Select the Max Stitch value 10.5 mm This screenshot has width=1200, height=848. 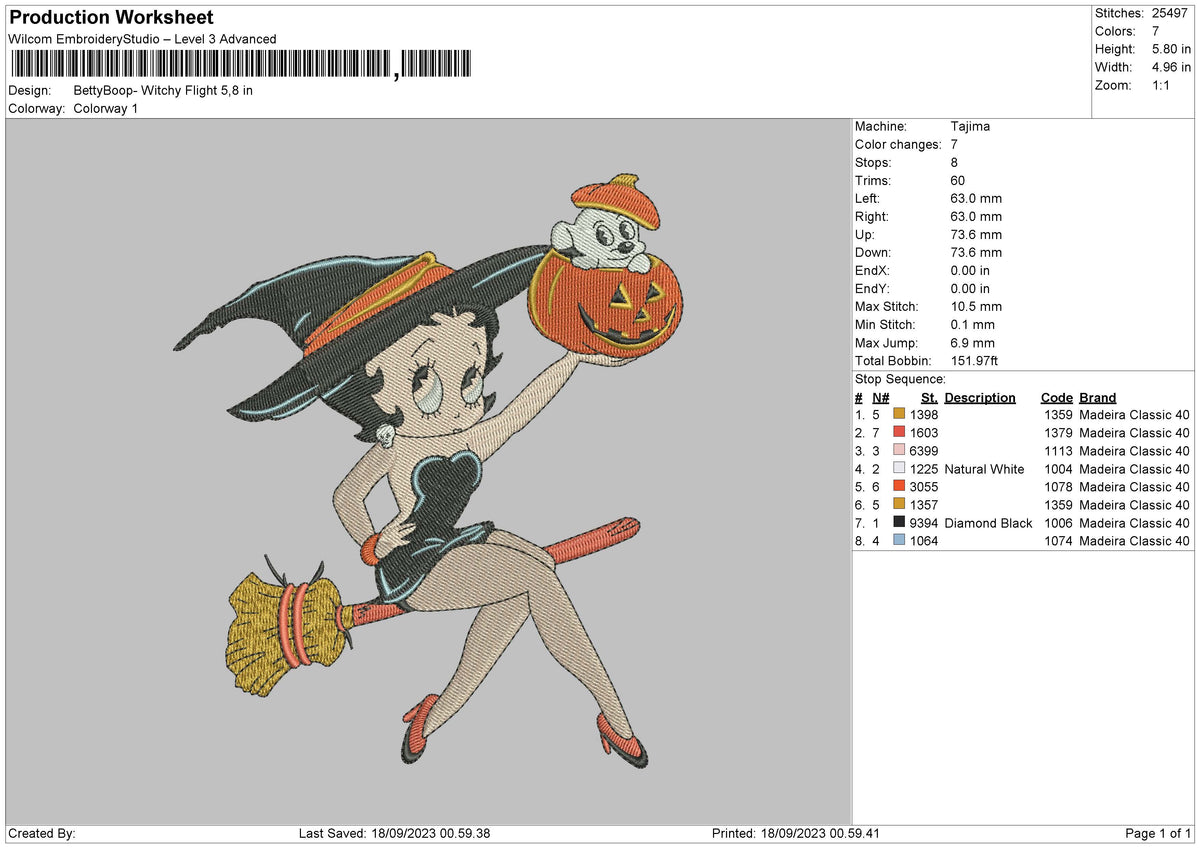(976, 306)
